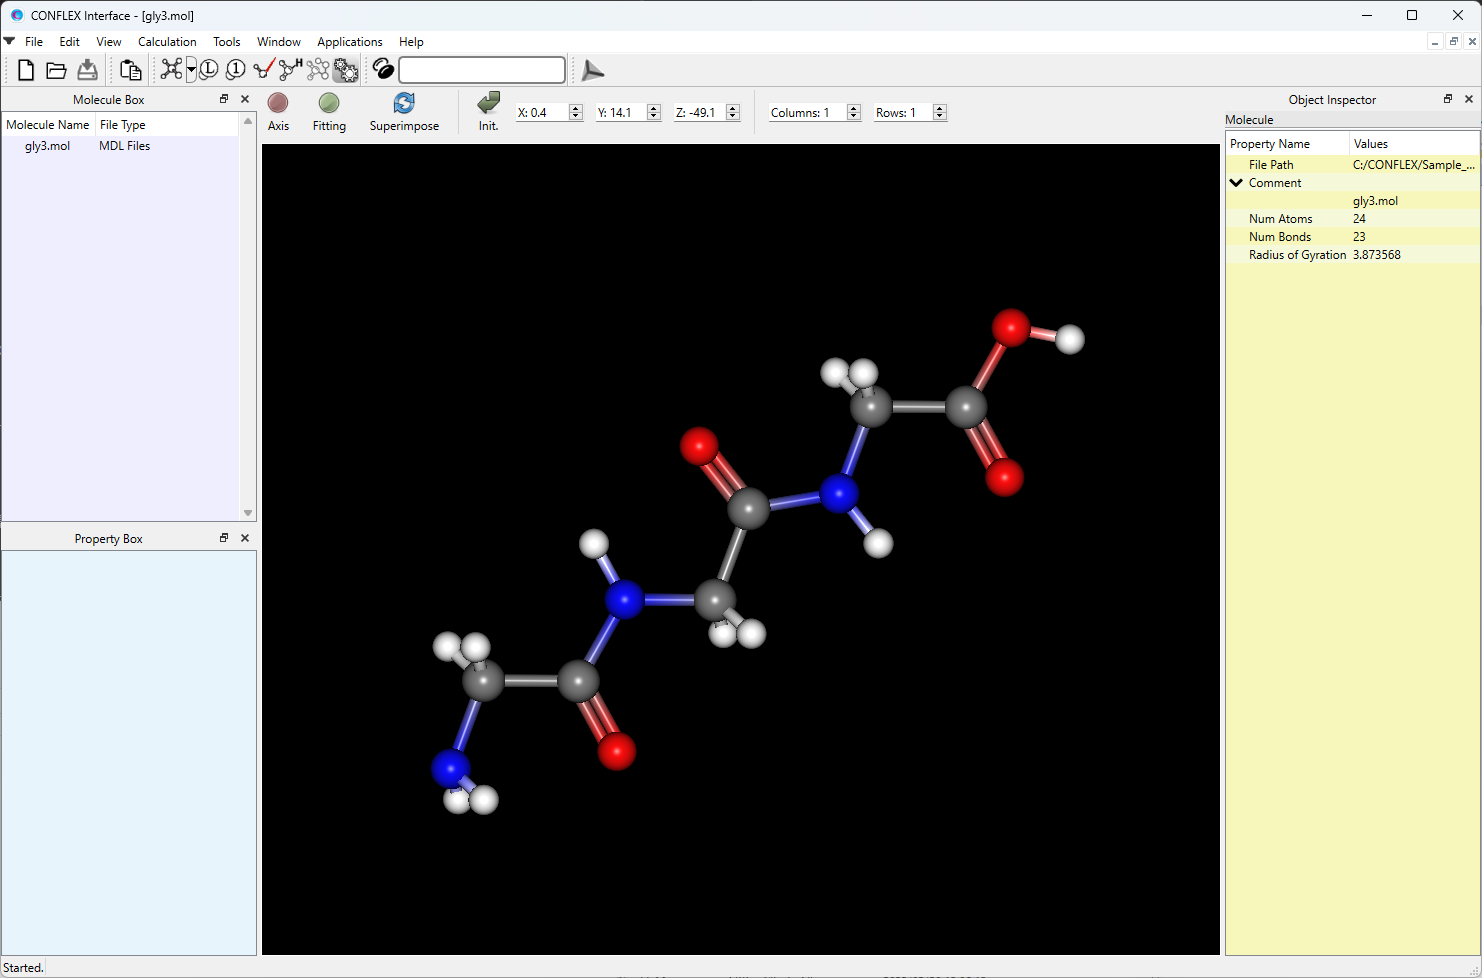Click the eraser tool next to search box
Screen dimensions: 1482x978
(382, 69)
